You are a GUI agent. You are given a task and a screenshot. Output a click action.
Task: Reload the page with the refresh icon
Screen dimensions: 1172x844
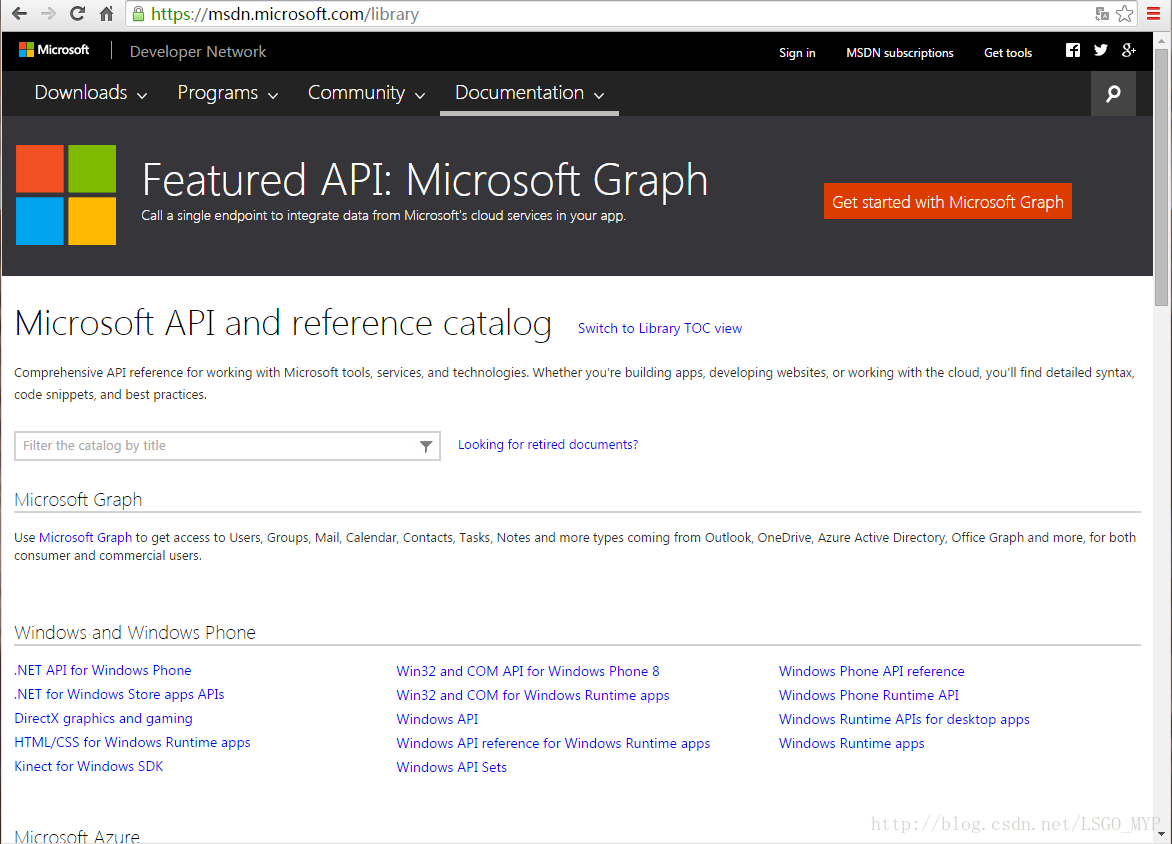pyautogui.click(x=77, y=13)
